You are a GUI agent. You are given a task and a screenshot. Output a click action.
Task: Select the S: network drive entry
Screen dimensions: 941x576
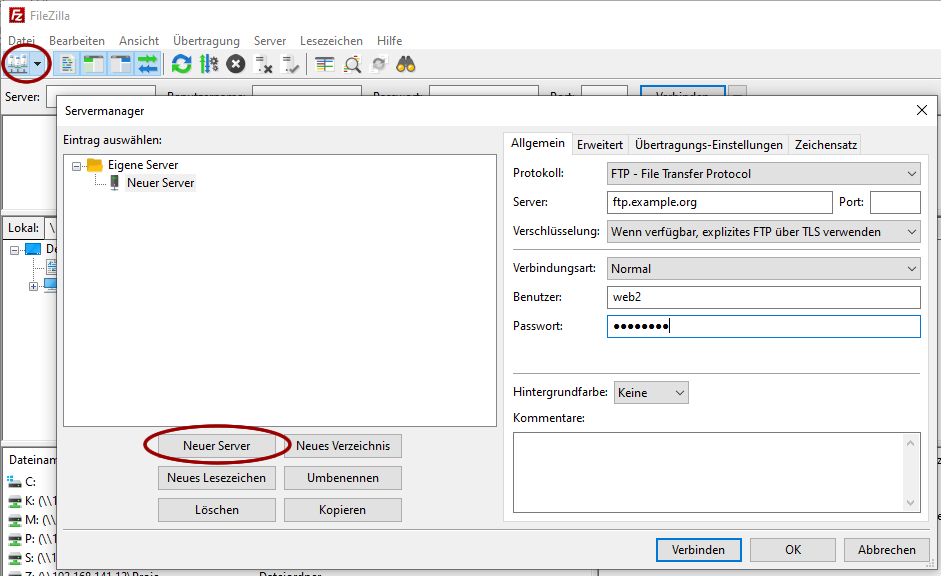pos(31,558)
